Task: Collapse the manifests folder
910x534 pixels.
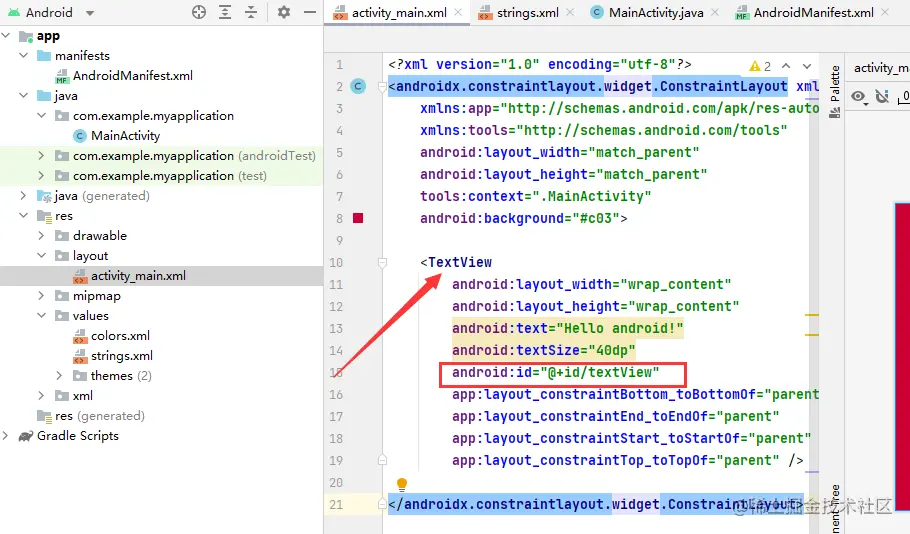Action: point(23,56)
